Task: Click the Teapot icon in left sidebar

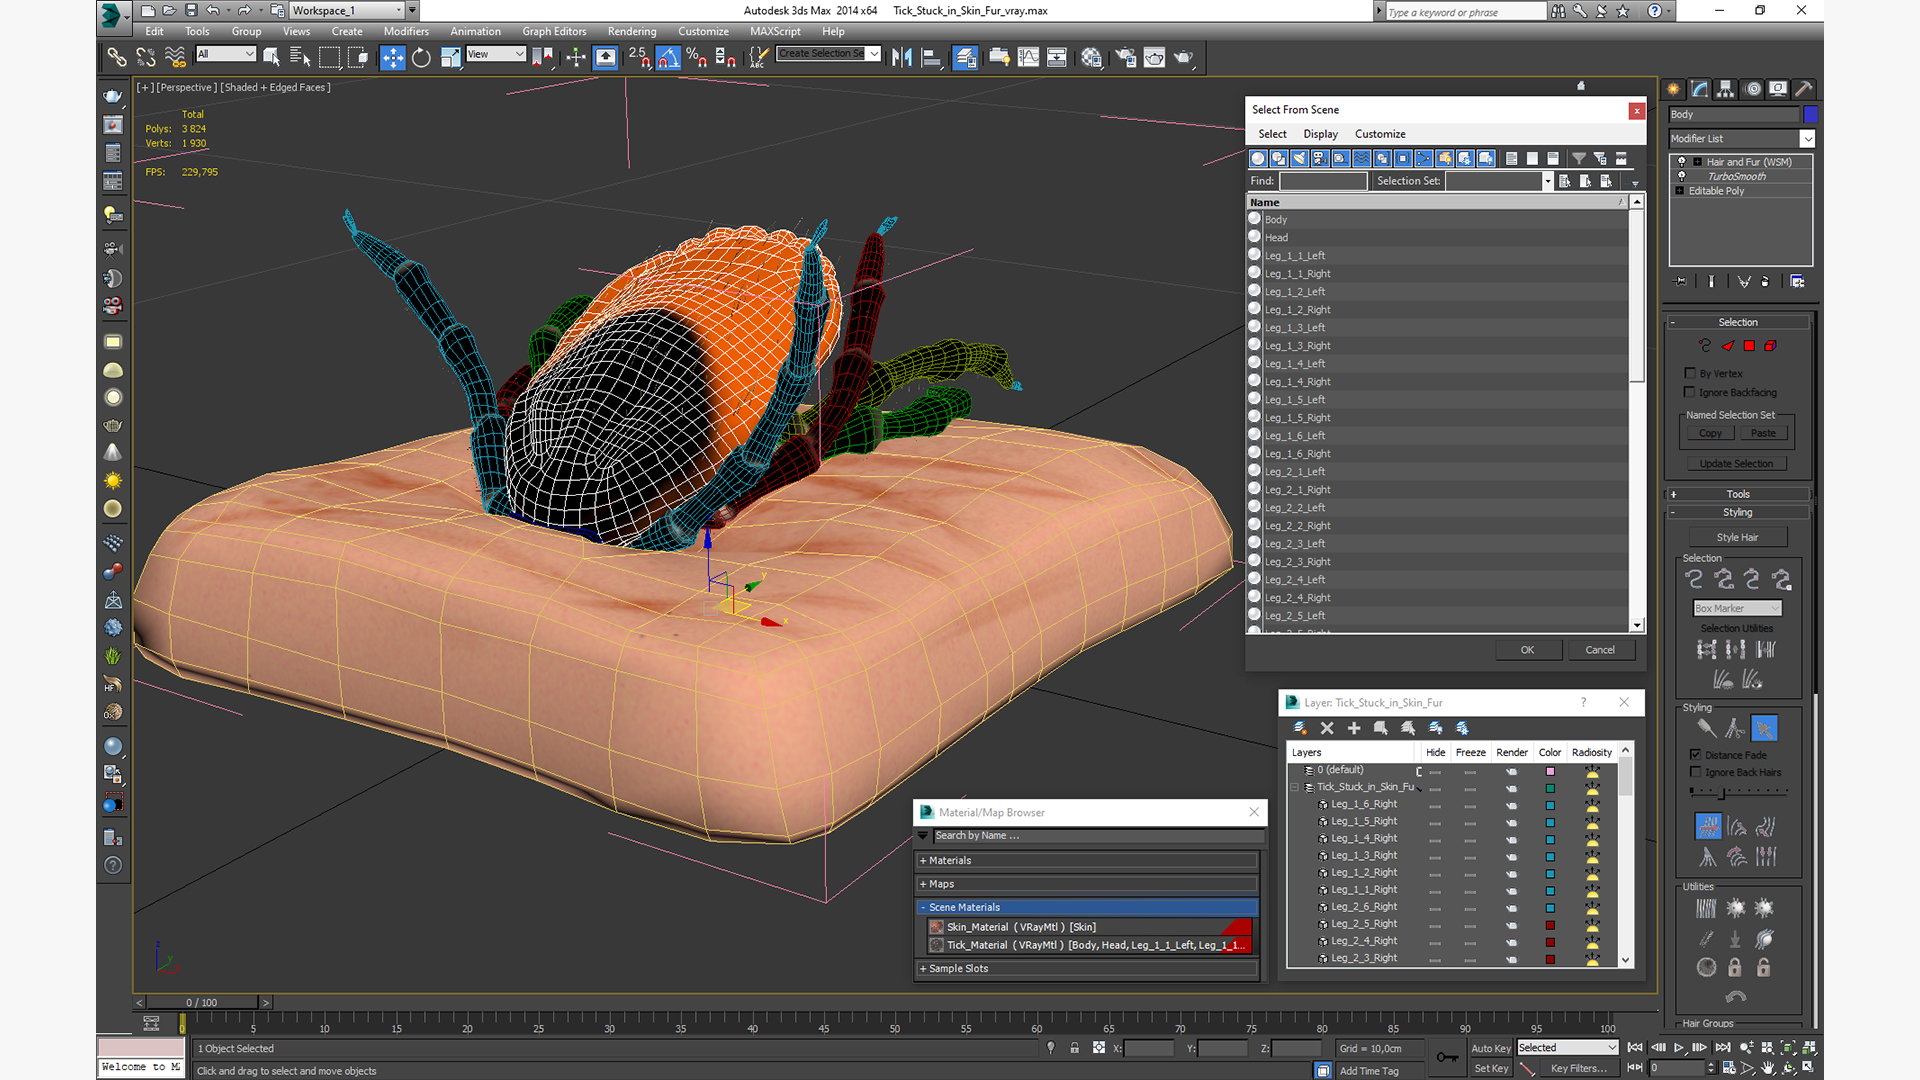Action: 113,97
